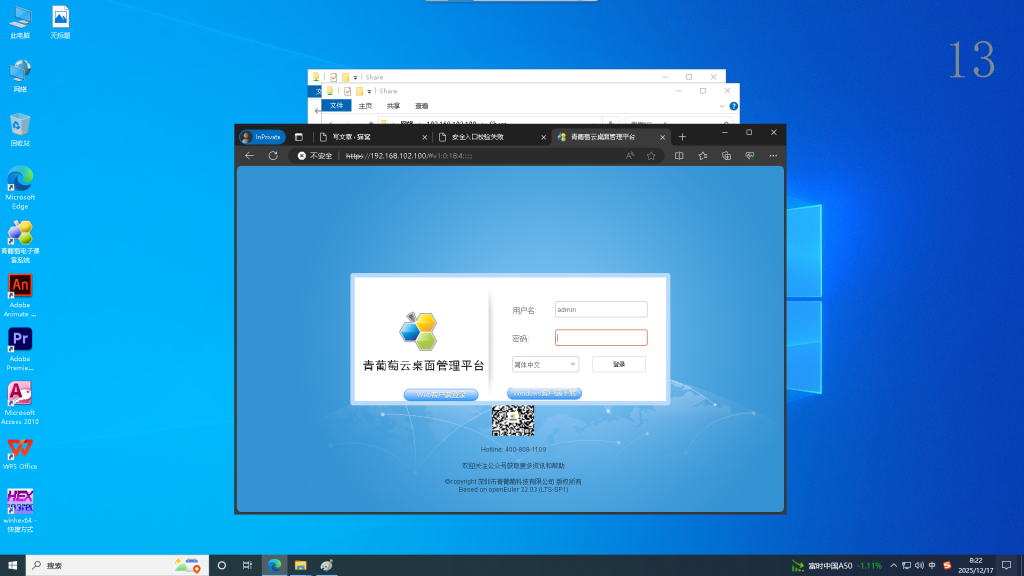The height and width of the screenshot is (576, 1024).
Task: Click the Web客户端登录 button
Action: (440, 394)
